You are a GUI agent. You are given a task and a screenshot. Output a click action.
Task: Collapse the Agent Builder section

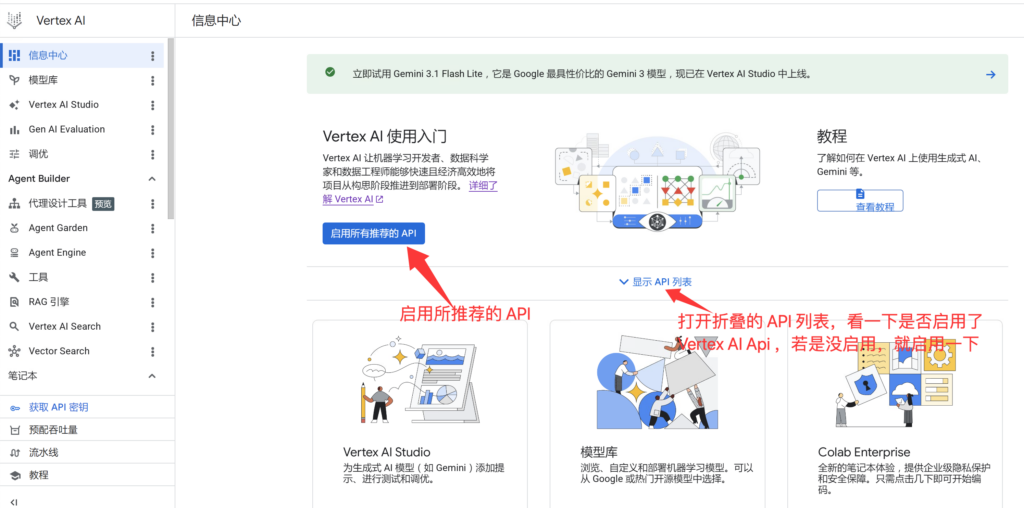click(152, 179)
